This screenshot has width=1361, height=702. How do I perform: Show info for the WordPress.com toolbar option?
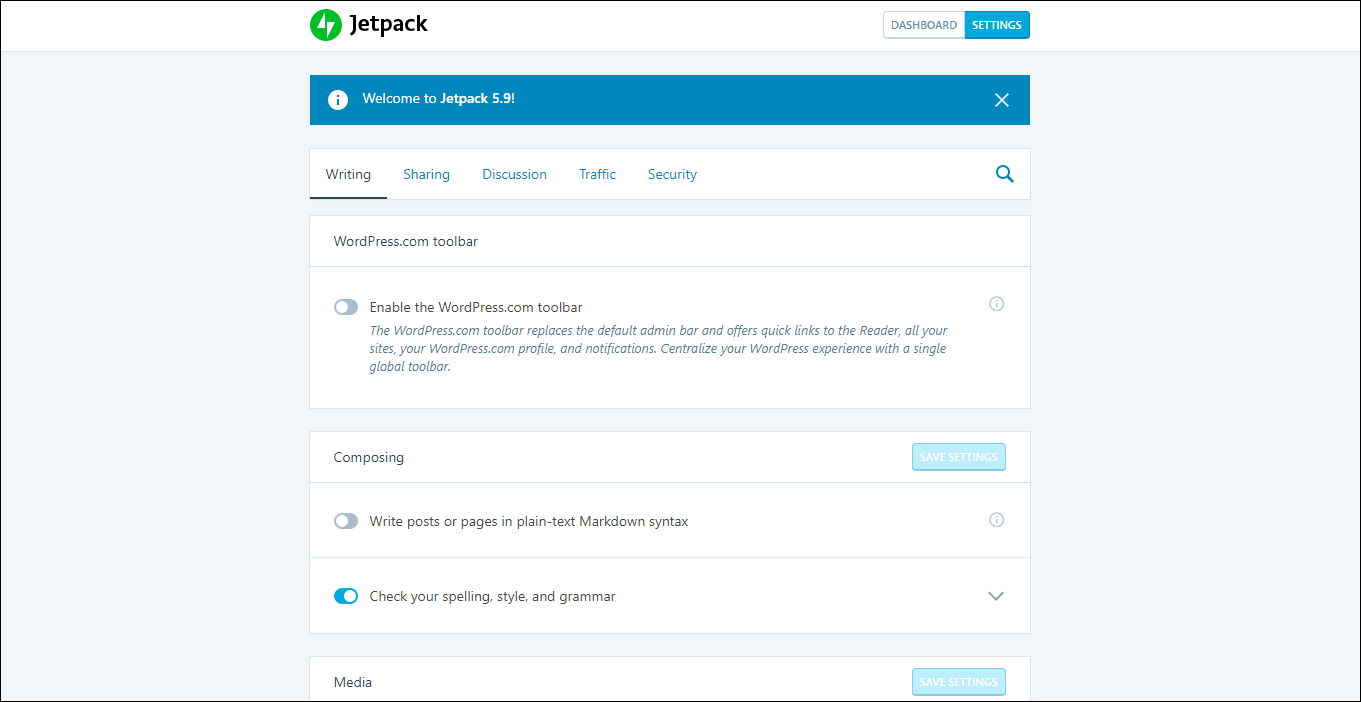click(996, 304)
